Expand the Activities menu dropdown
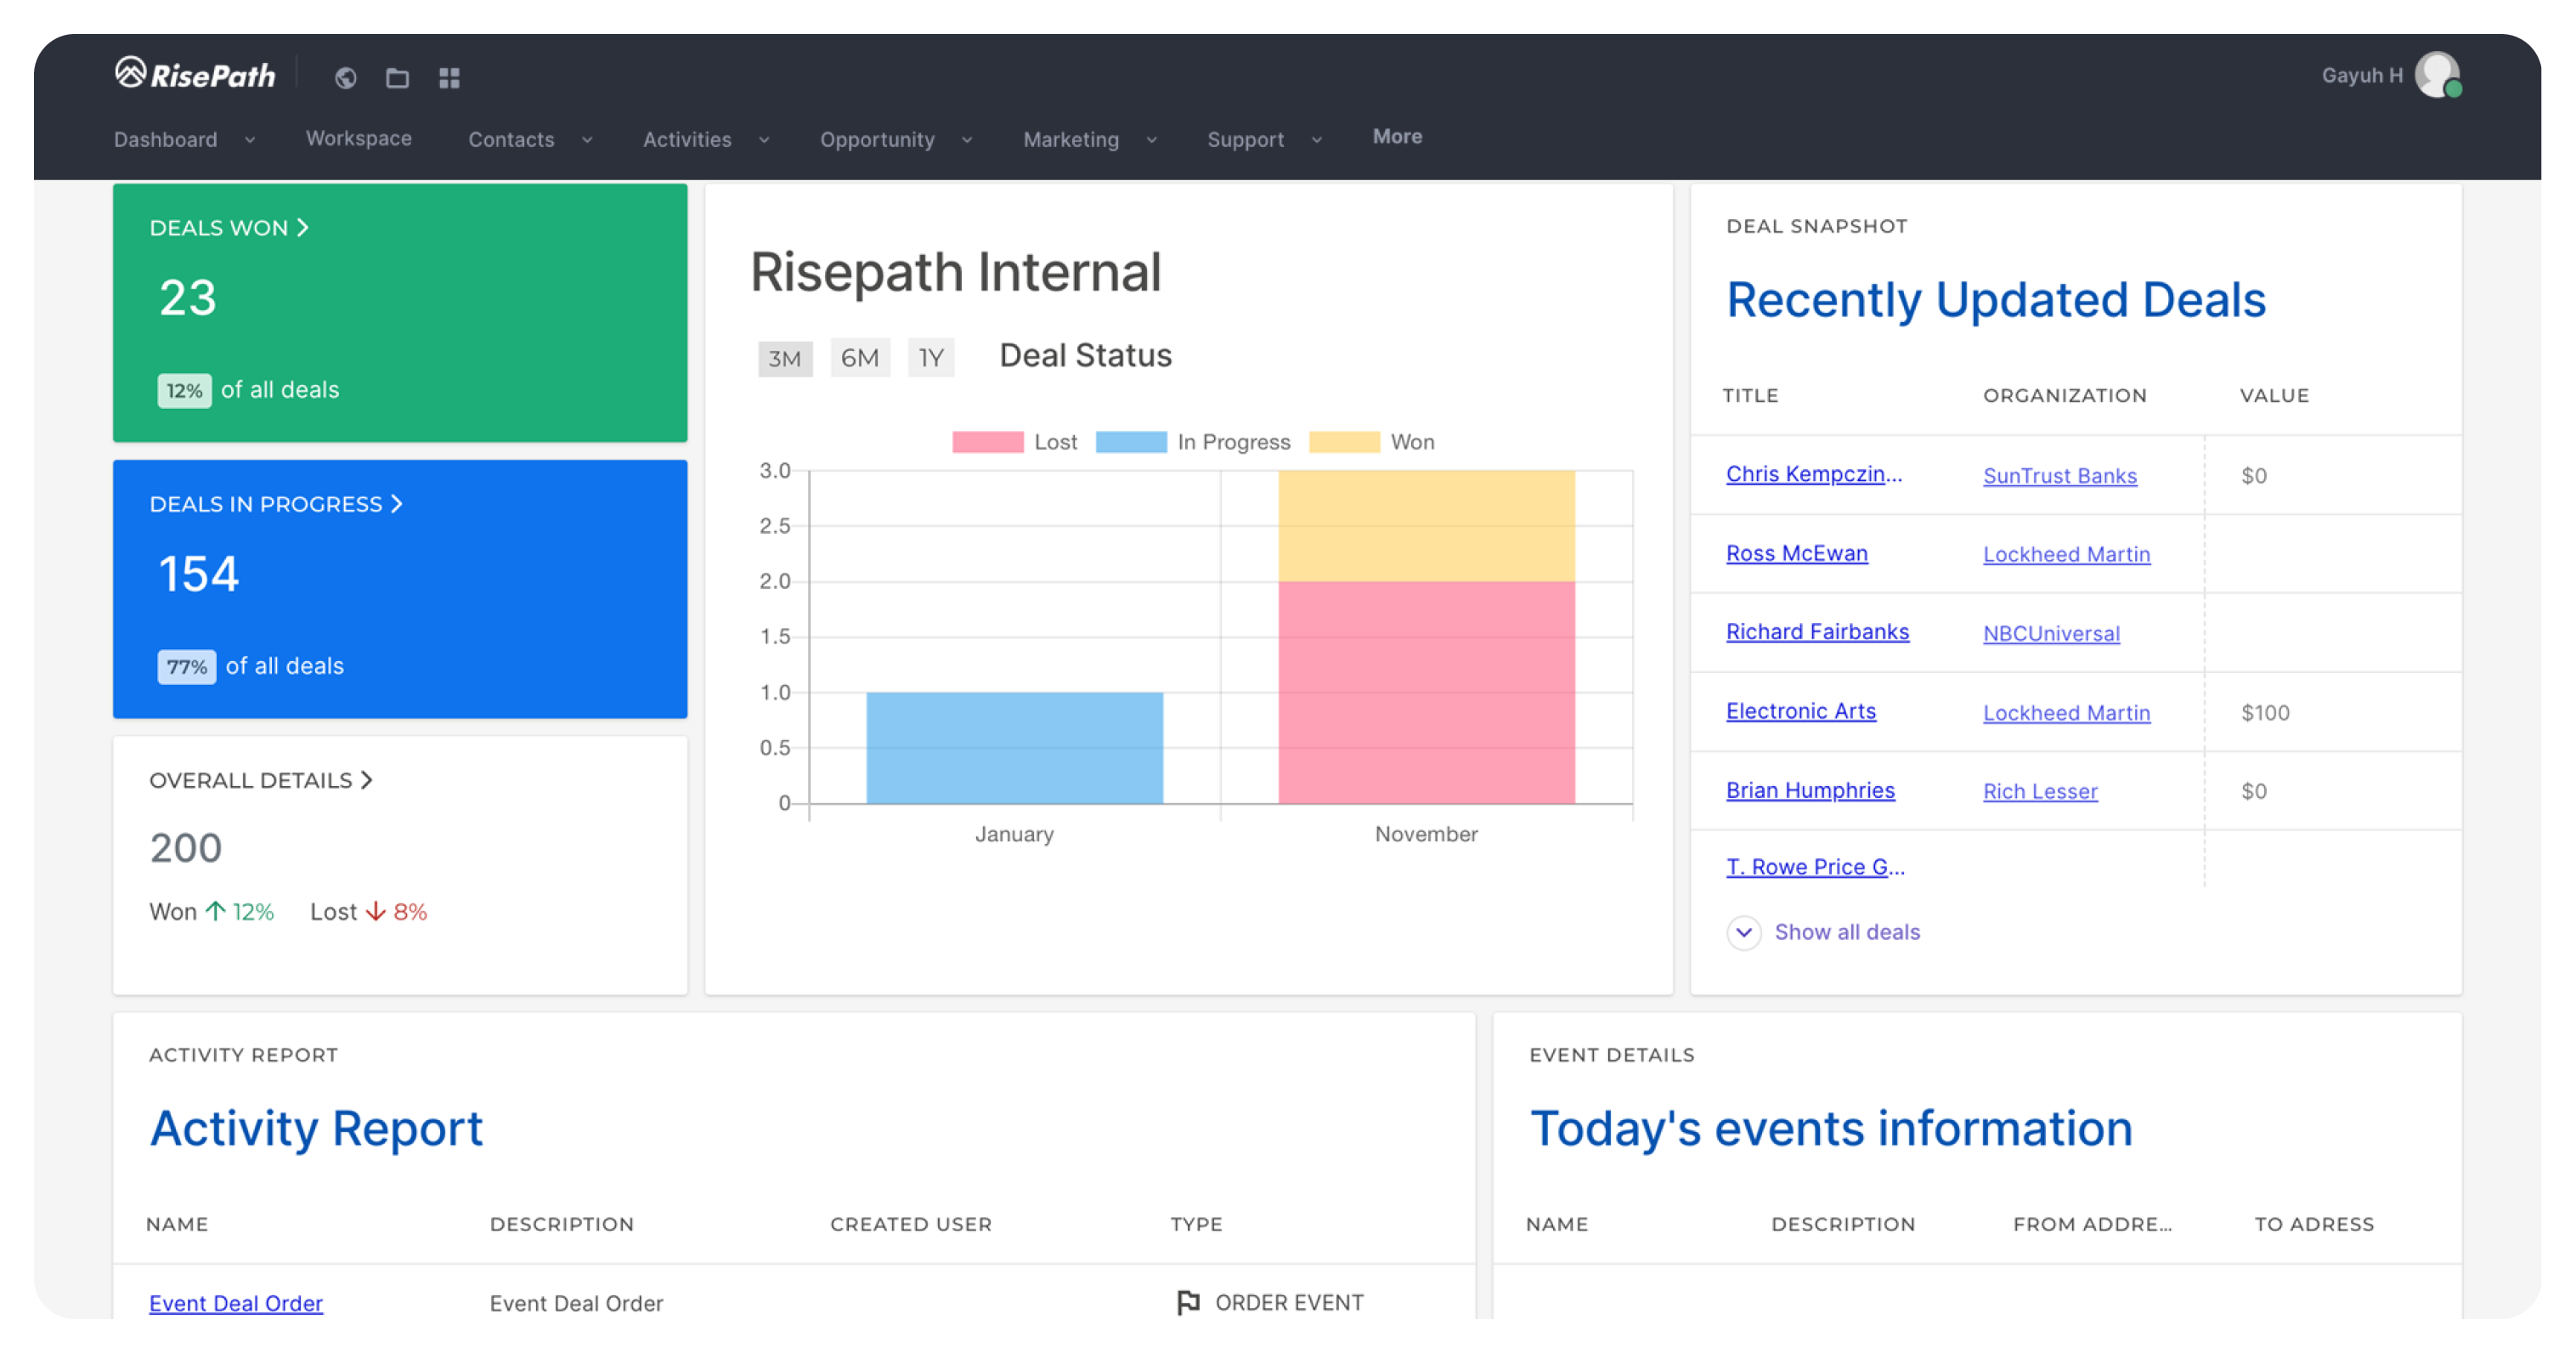Screen dimensions: 2576x1353 click(x=764, y=140)
